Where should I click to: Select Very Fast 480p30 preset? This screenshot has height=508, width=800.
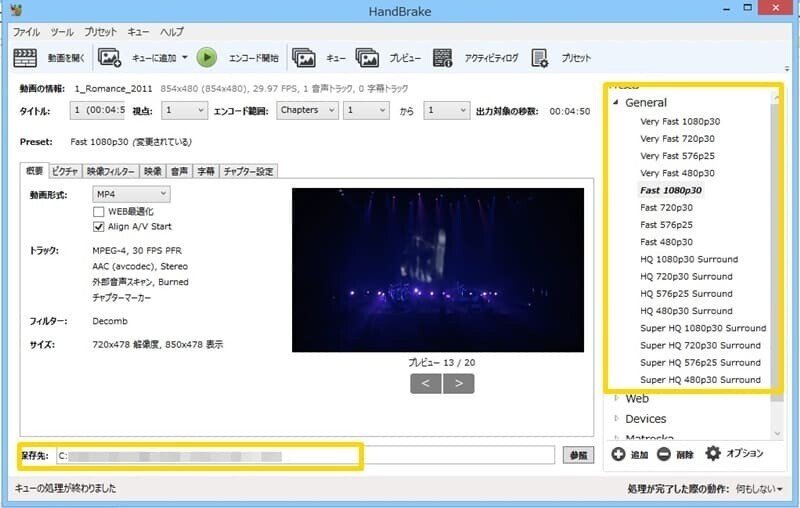[x=678, y=173]
